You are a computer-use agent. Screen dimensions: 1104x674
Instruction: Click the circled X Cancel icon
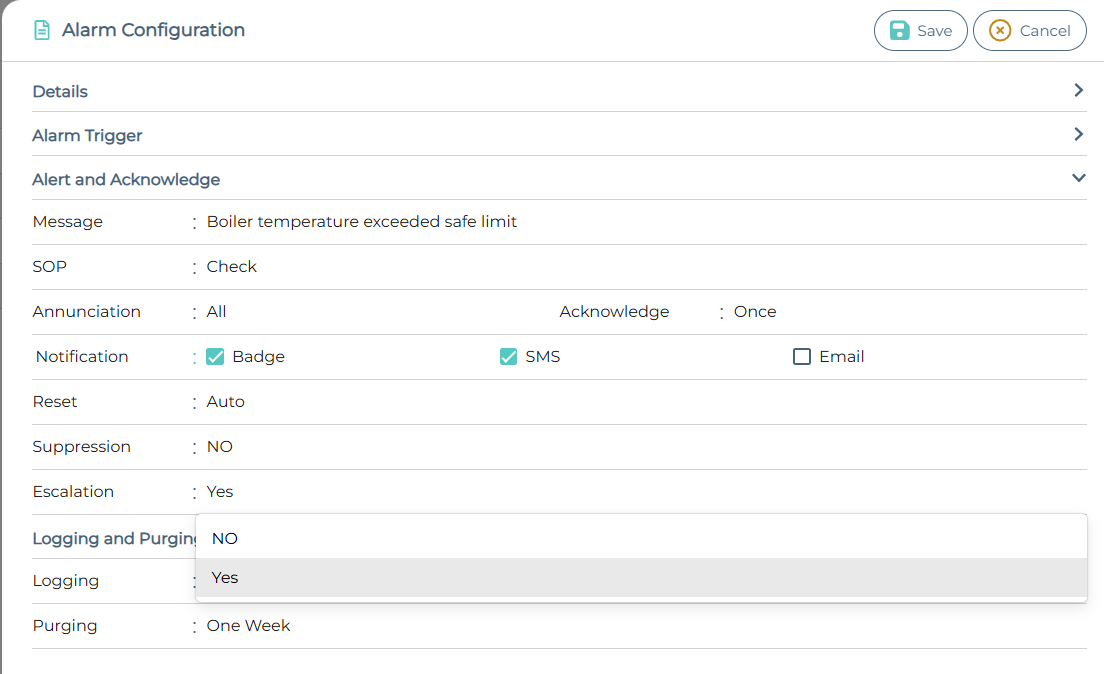point(1000,31)
